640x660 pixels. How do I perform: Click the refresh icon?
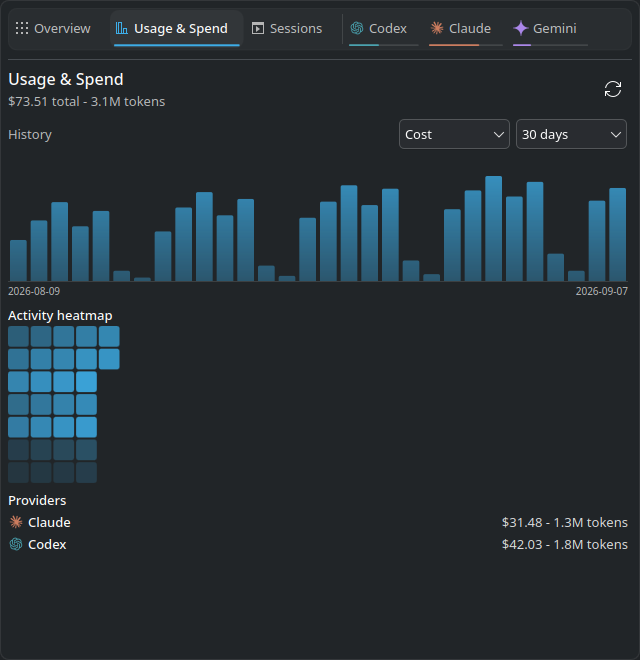click(x=613, y=89)
